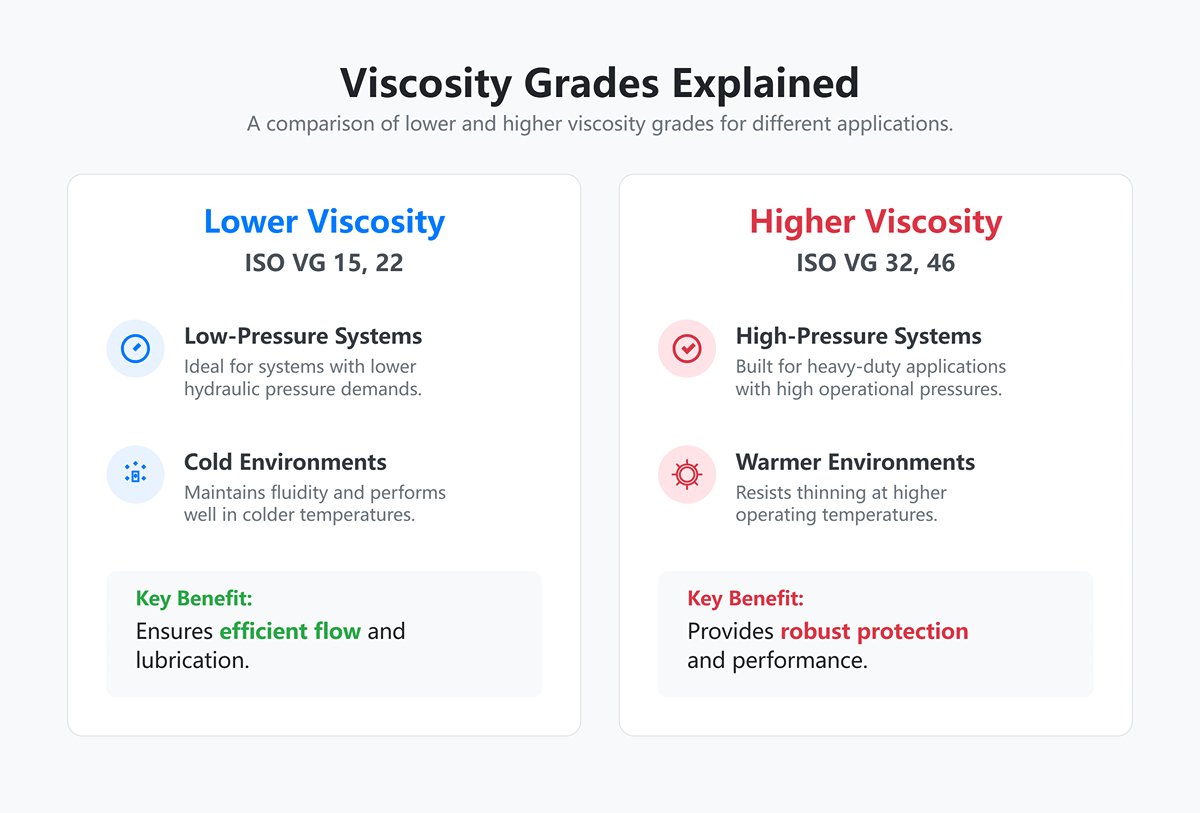1200x813 pixels.
Task: Click the red checkmark icon beside High-Pressure Systems
Action: pos(687,348)
